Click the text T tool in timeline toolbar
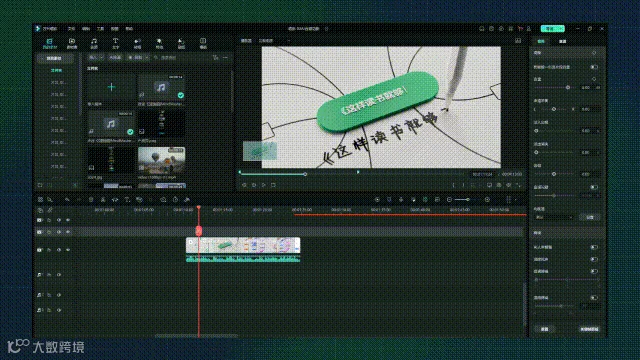640x360 pixels. [127, 200]
